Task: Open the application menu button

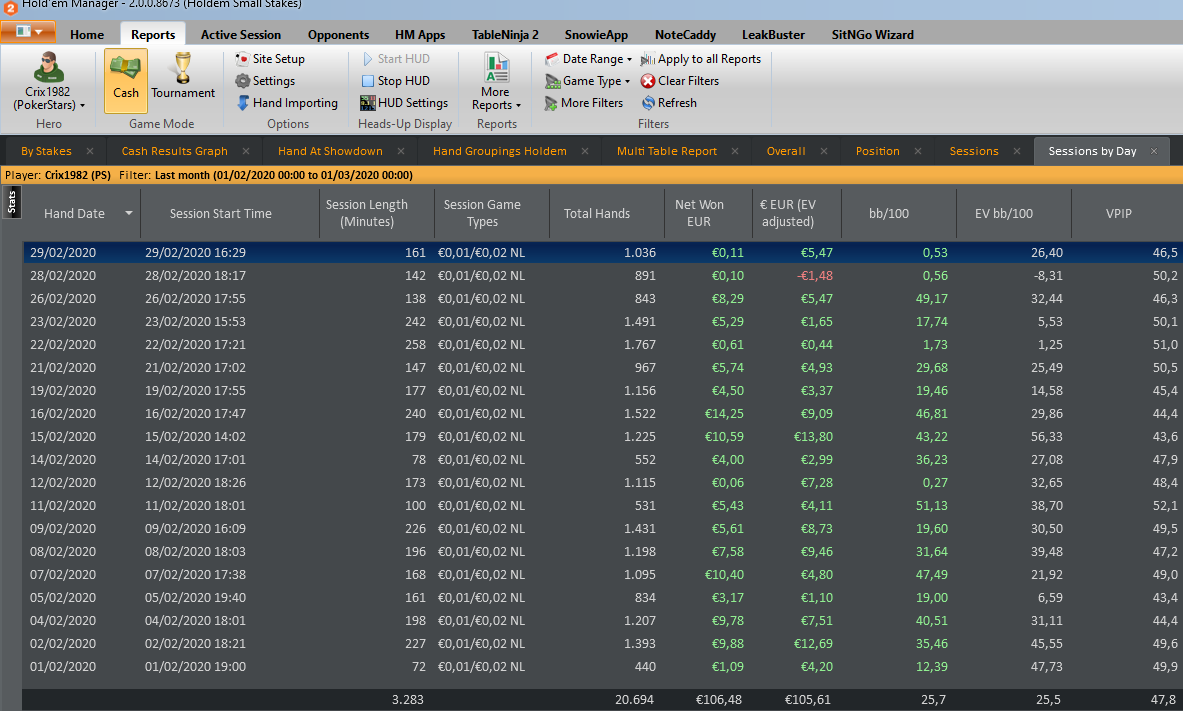Action: point(28,32)
